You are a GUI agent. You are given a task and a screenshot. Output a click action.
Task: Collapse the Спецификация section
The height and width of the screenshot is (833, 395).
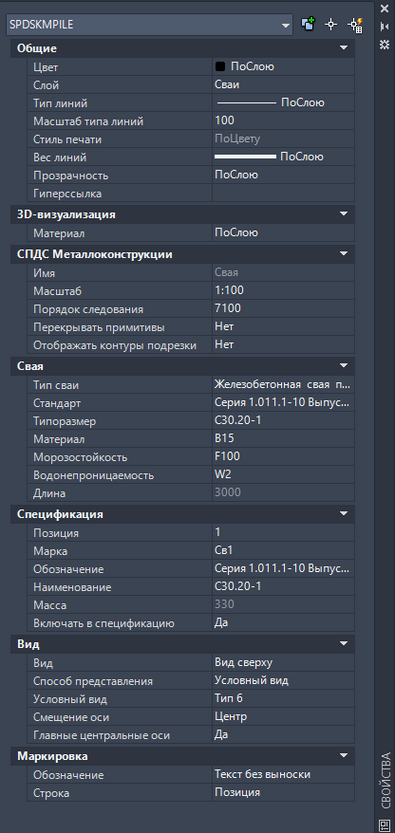pyautogui.click(x=344, y=514)
